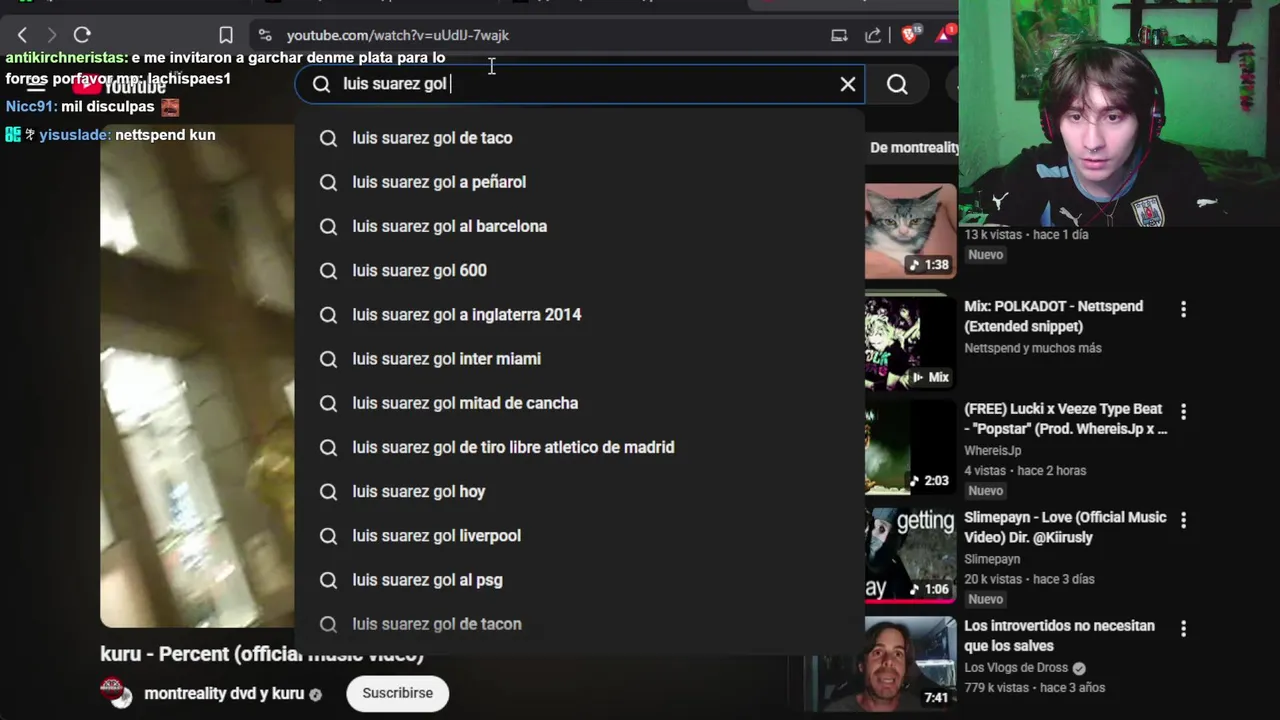Go forward in browser history

(x=52, y=35)
